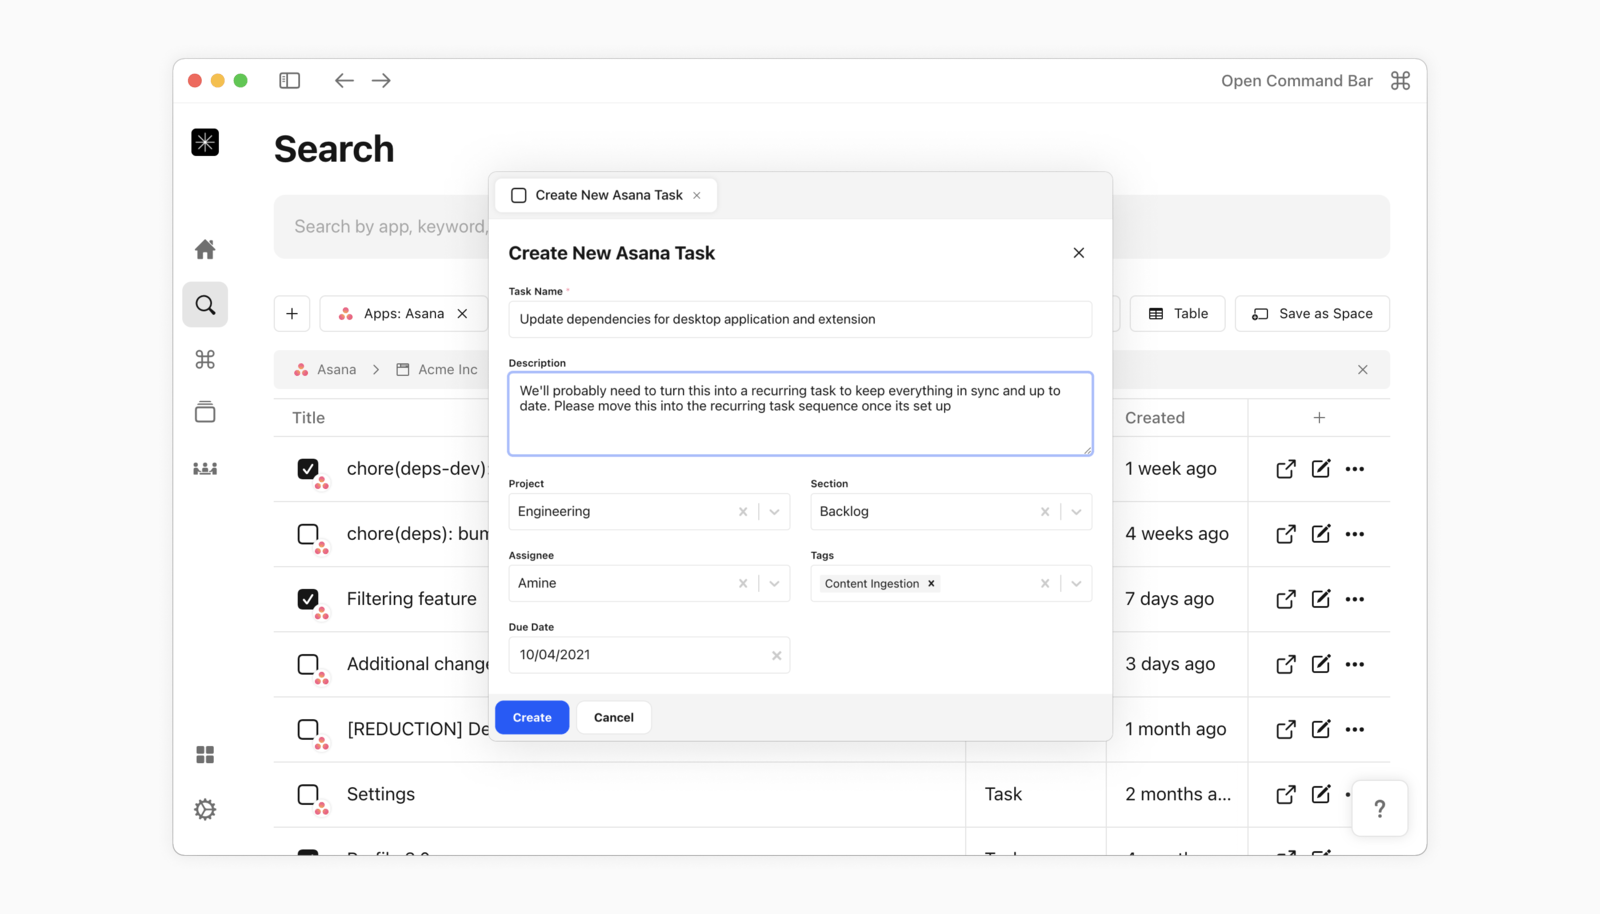The width and height of the screenshot is (1600, 914).
Task: Open the team members sidebar icon
Action: pyautogui.click(x=205, y=468)
